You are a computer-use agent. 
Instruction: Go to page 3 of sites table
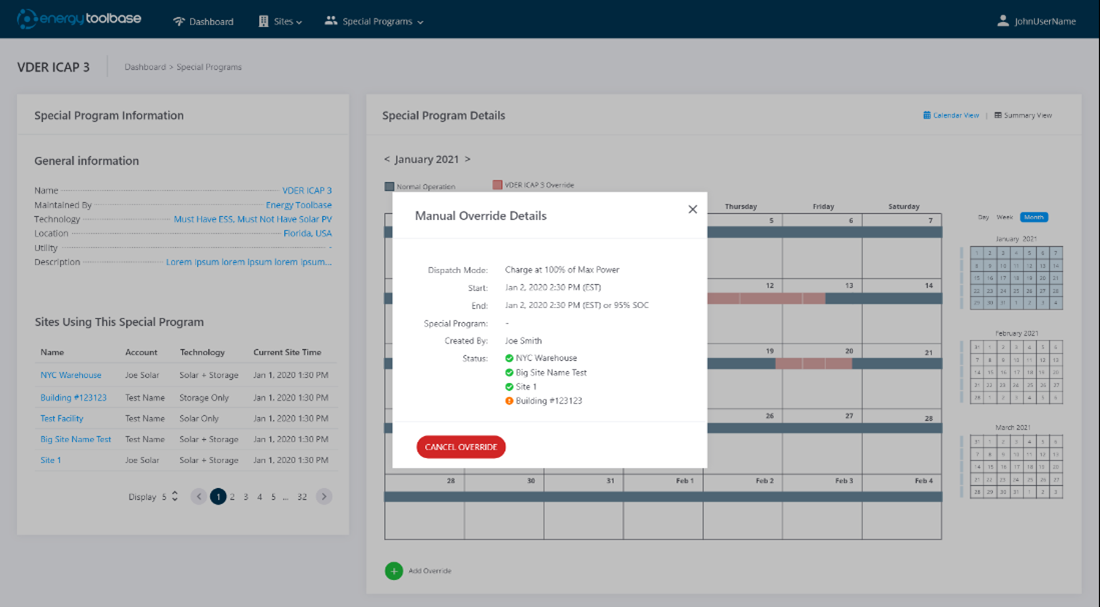point(246,497)
